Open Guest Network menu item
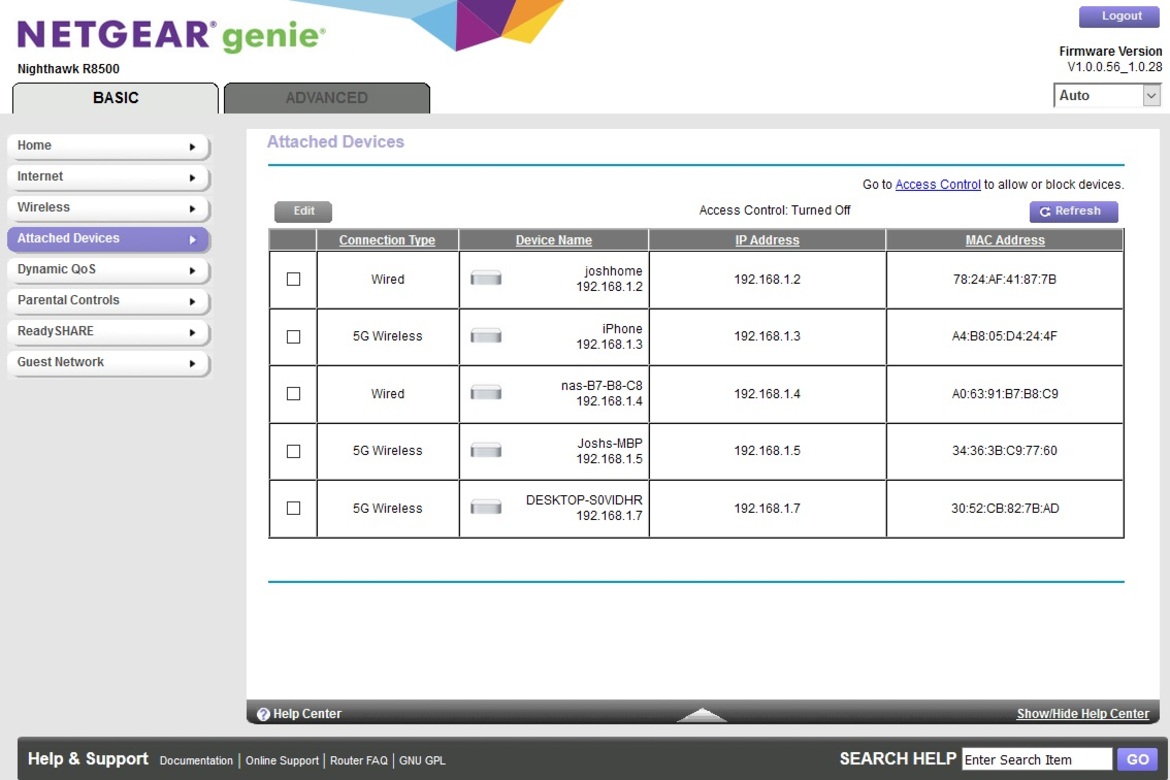This screenshot has width=1170, height=780. click(x=109, y=363)
